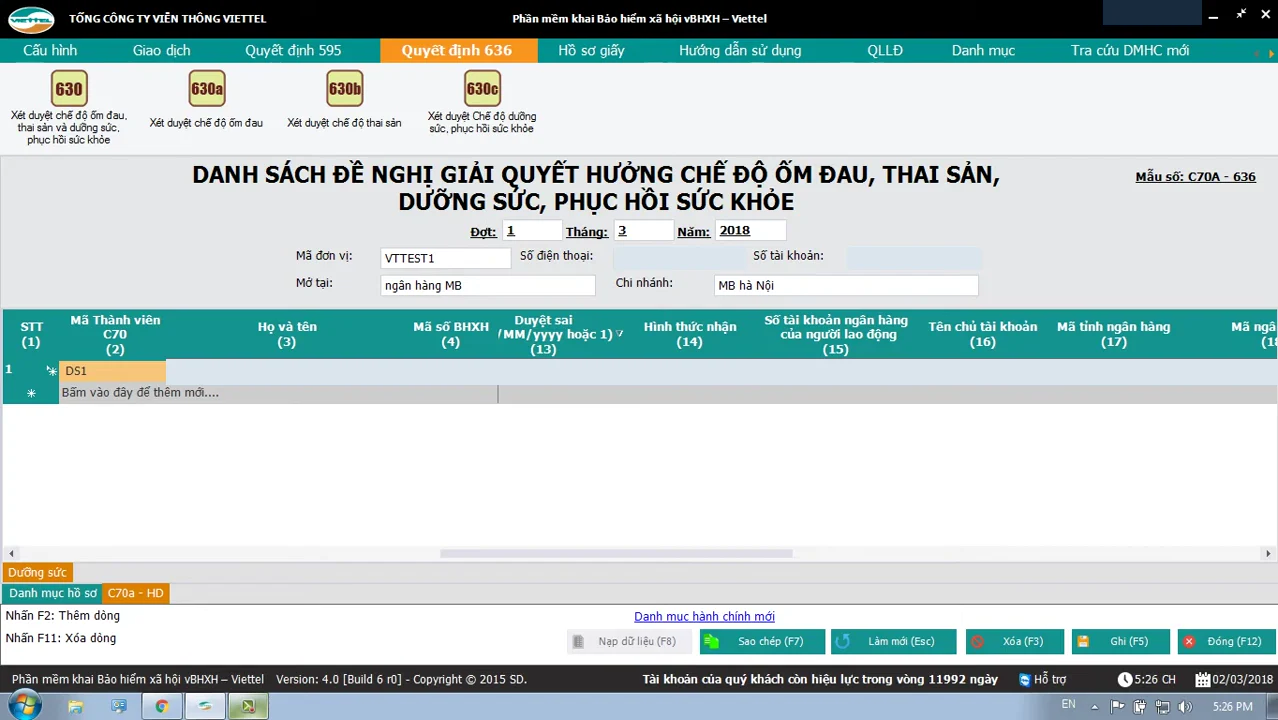Image resolution: width=1278 pixels, height=720 pixels.
Task: Open the Danh mục menu tab
Action: [x=983, y=50]
